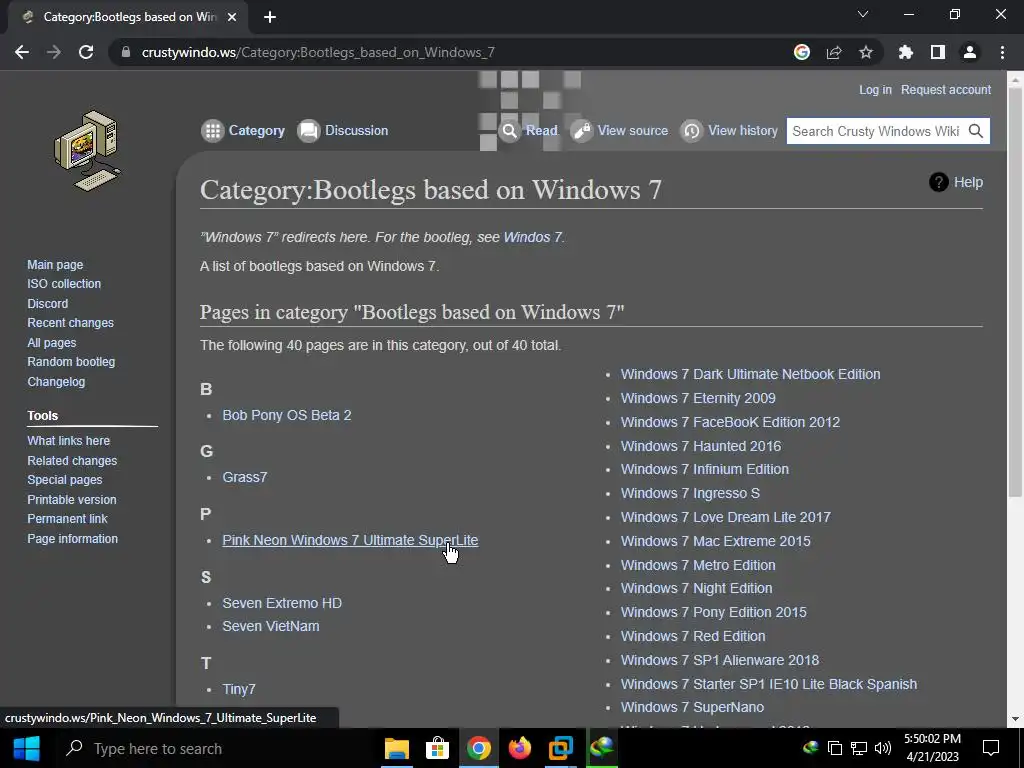Open the Pink Neon Windows 7 Ultimate SuperLite page
The height and width of the screenshot is (768, 1024).
(350, 540)
